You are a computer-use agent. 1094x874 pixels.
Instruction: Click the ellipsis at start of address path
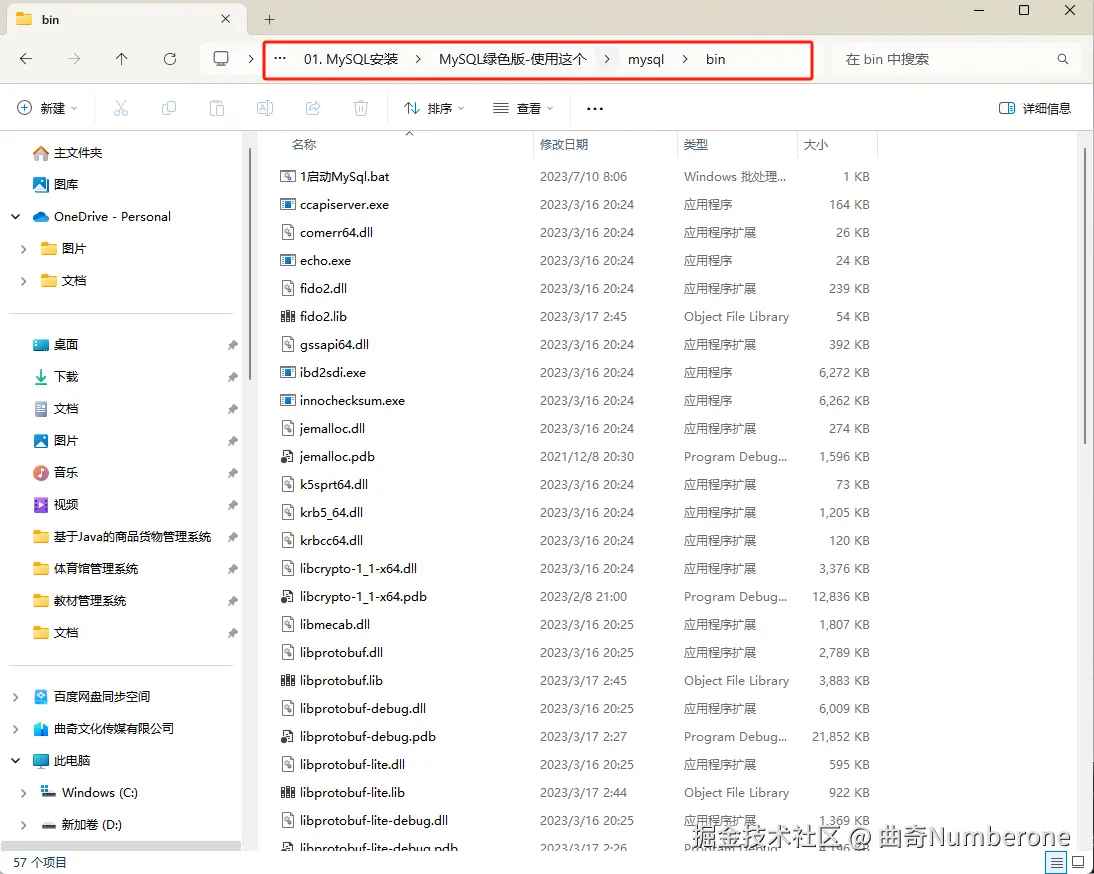280,59
